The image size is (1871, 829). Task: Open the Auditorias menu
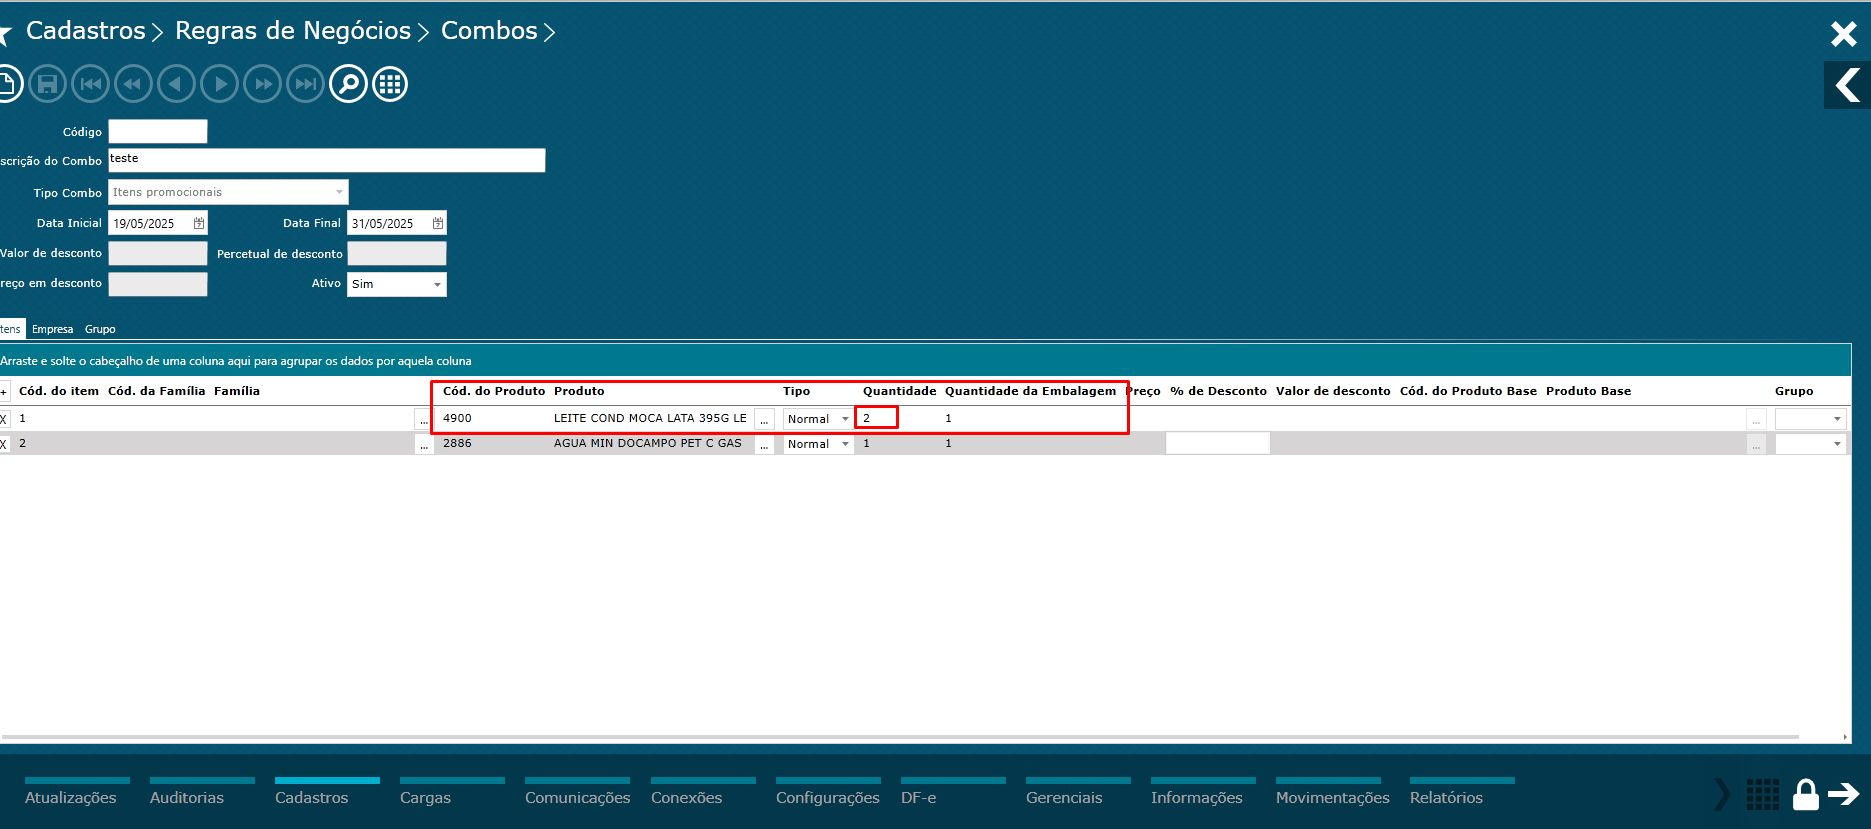pos(187,797)
